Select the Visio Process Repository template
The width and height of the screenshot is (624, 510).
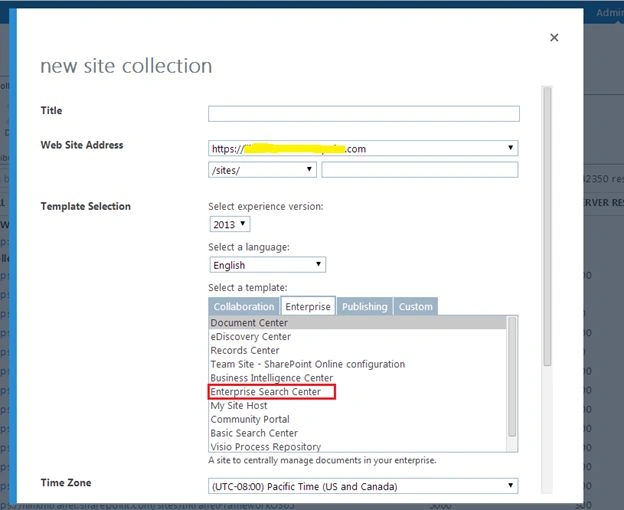tap(357, 446)
